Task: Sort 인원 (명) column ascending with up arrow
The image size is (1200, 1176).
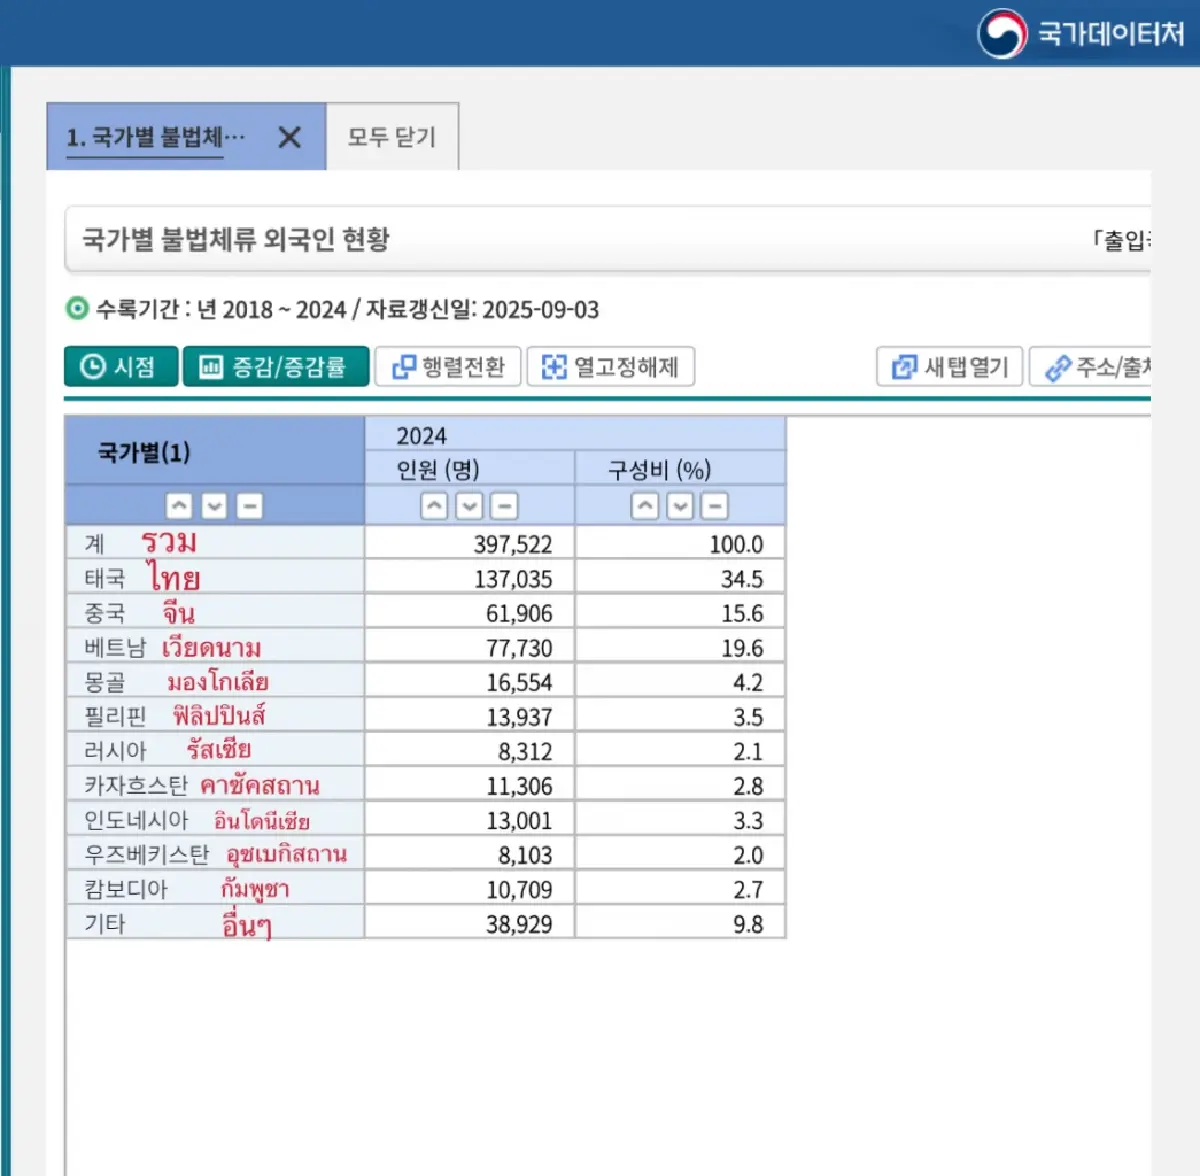Action: 434,506
